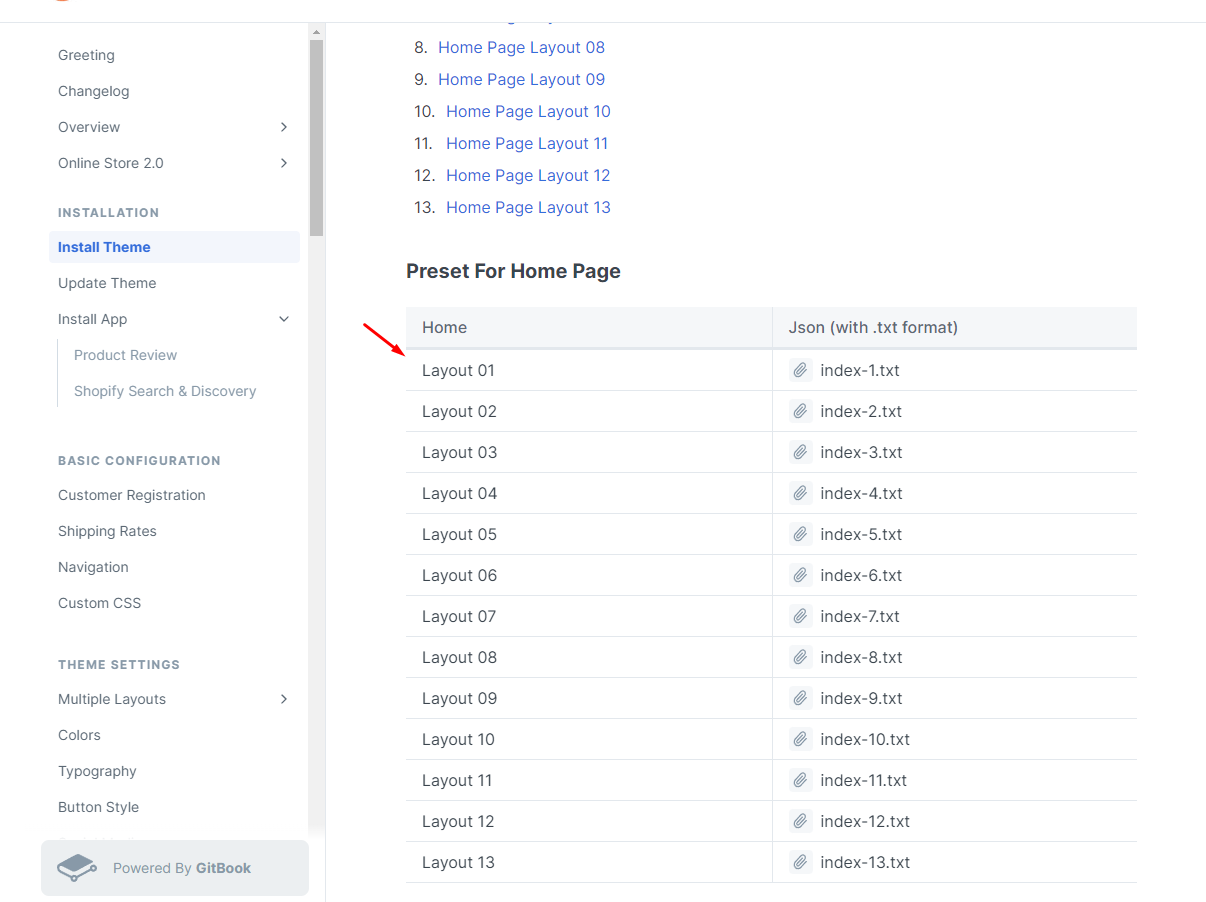Image resolution: width=1206 pixels, height=902 pixels.
Task: Click the paperclip icon beside index-12.txt
Action: [800, 821]
